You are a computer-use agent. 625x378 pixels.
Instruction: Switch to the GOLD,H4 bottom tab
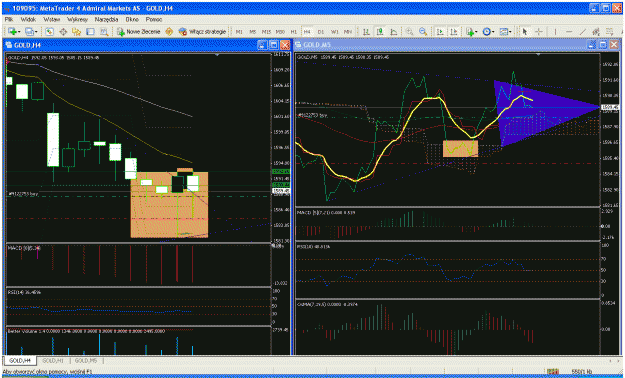[x=20, y=360]
